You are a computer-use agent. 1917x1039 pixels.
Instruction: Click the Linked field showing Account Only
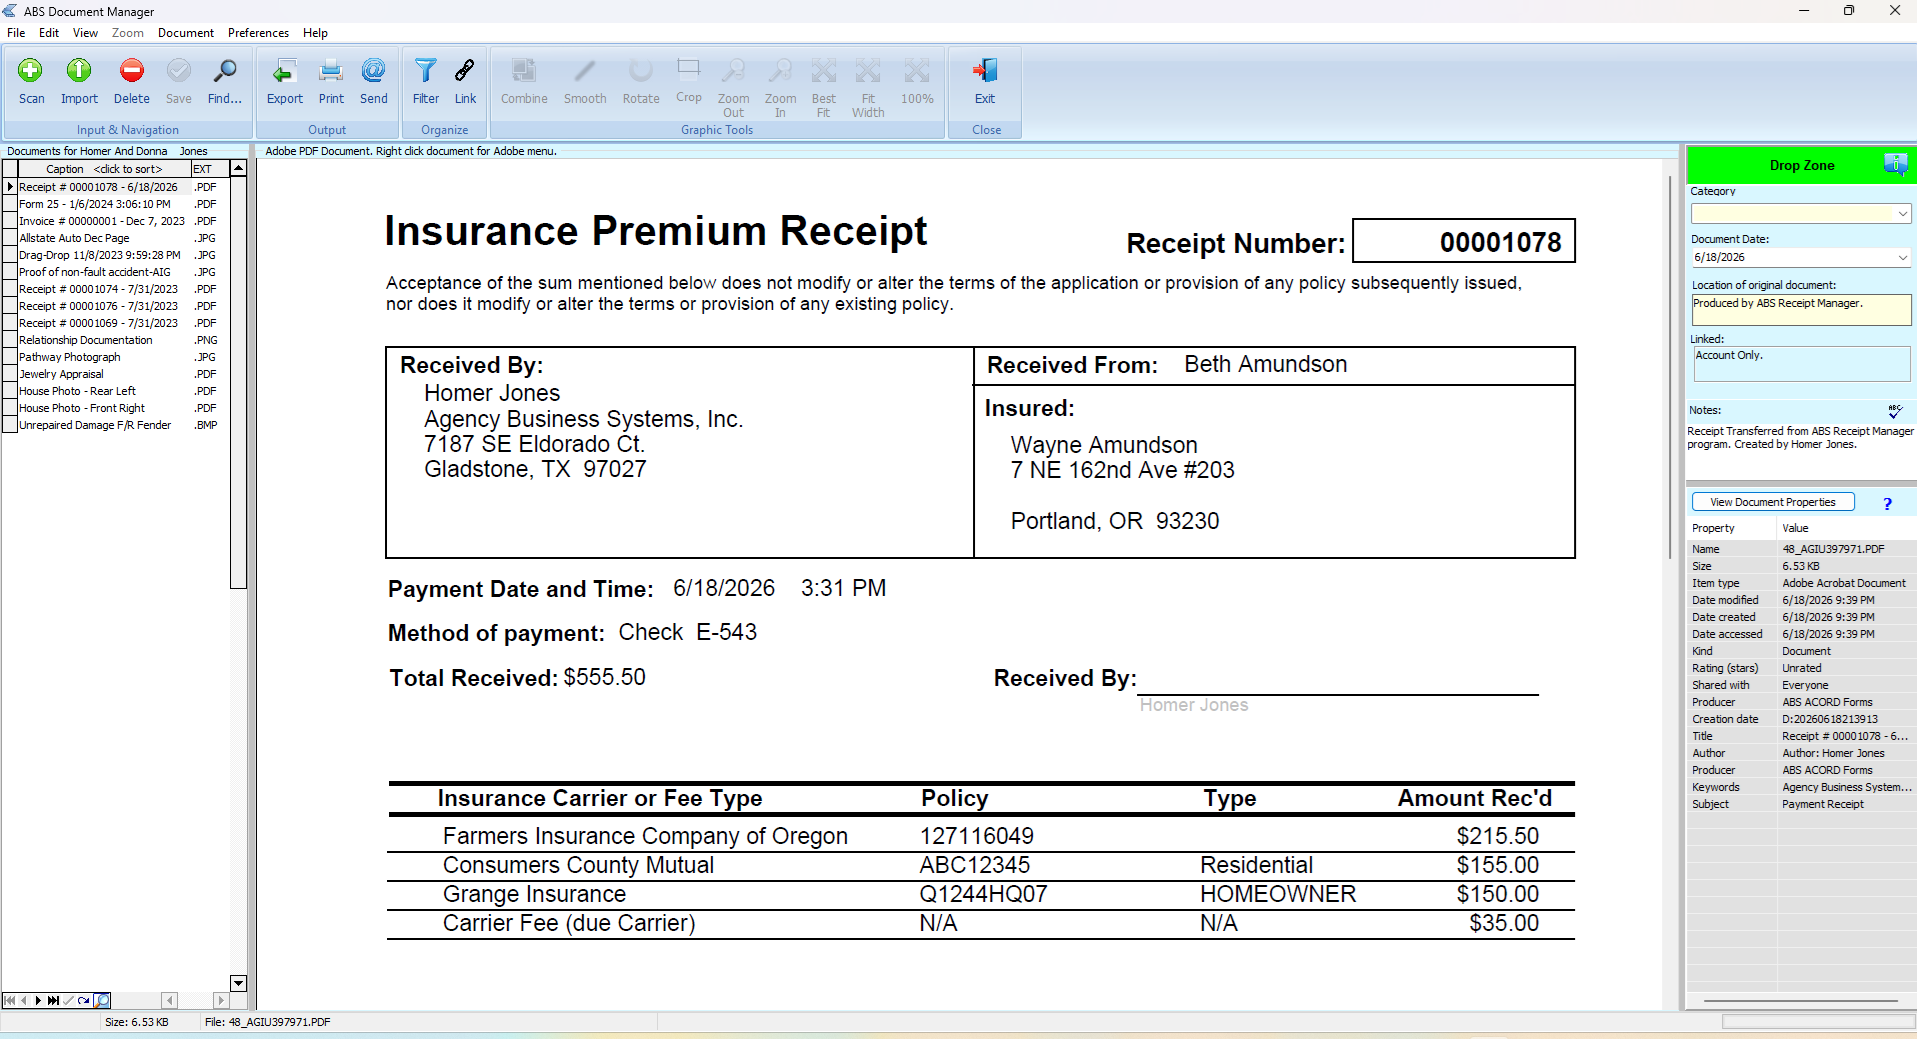tap(1802, 364)
